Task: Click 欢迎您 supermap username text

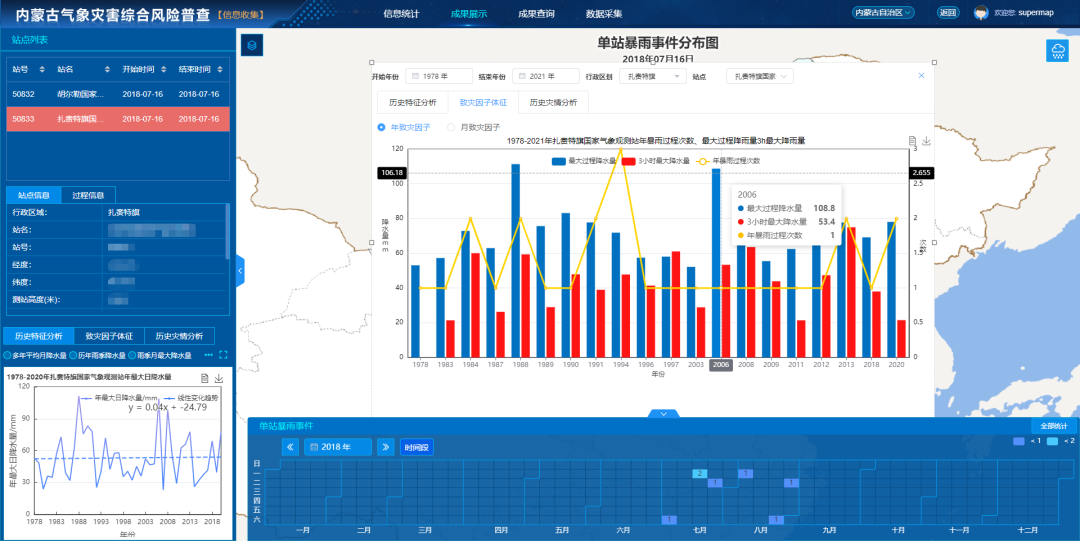Action: 1024,13
